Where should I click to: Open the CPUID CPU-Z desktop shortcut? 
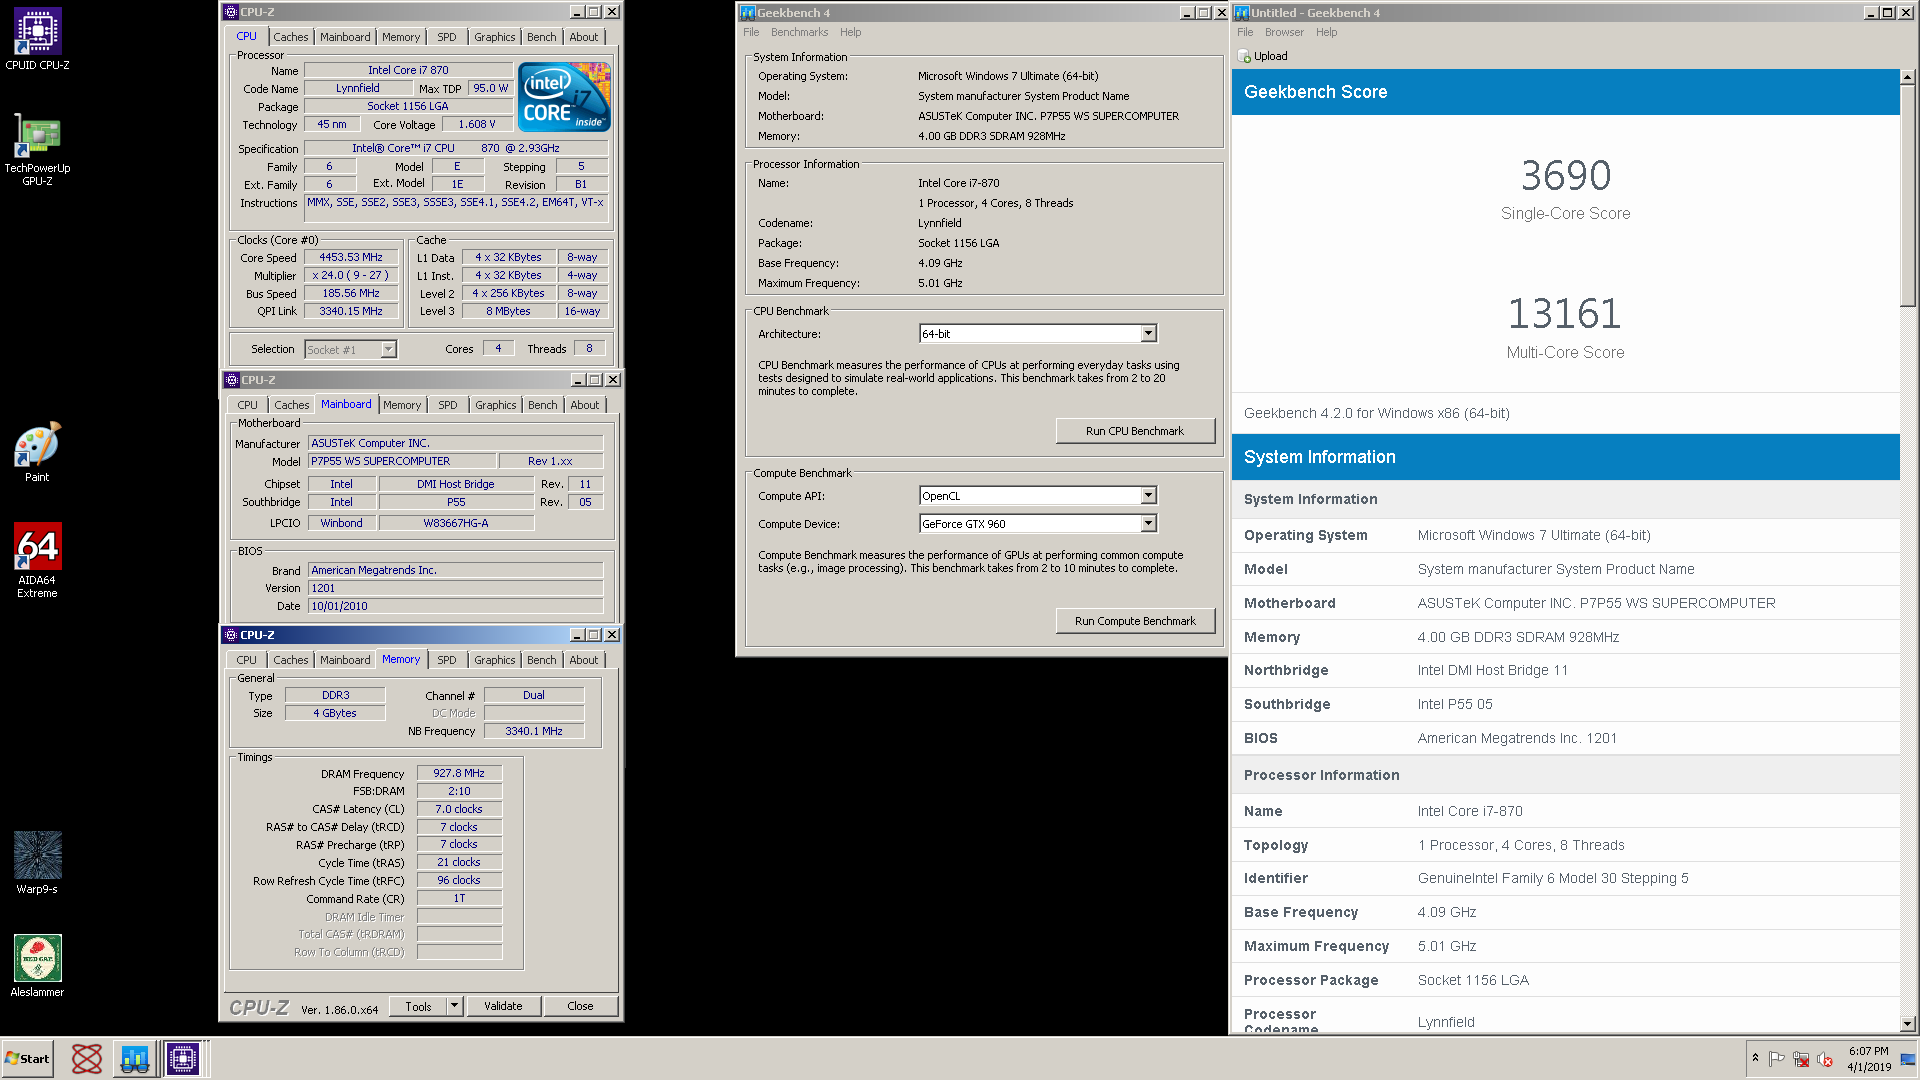pos(37,40)
